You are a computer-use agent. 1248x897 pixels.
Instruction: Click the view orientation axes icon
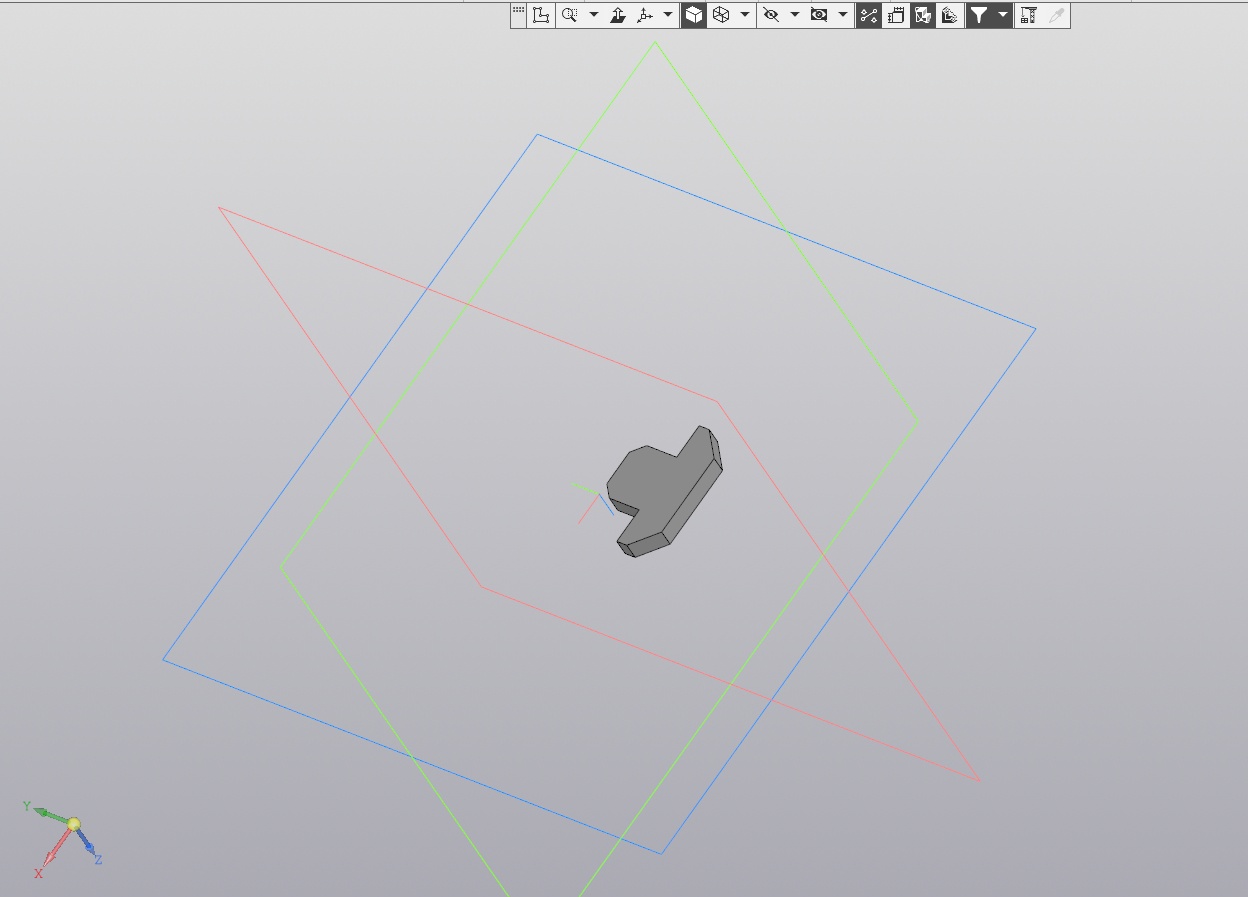(x=645, y=15)
